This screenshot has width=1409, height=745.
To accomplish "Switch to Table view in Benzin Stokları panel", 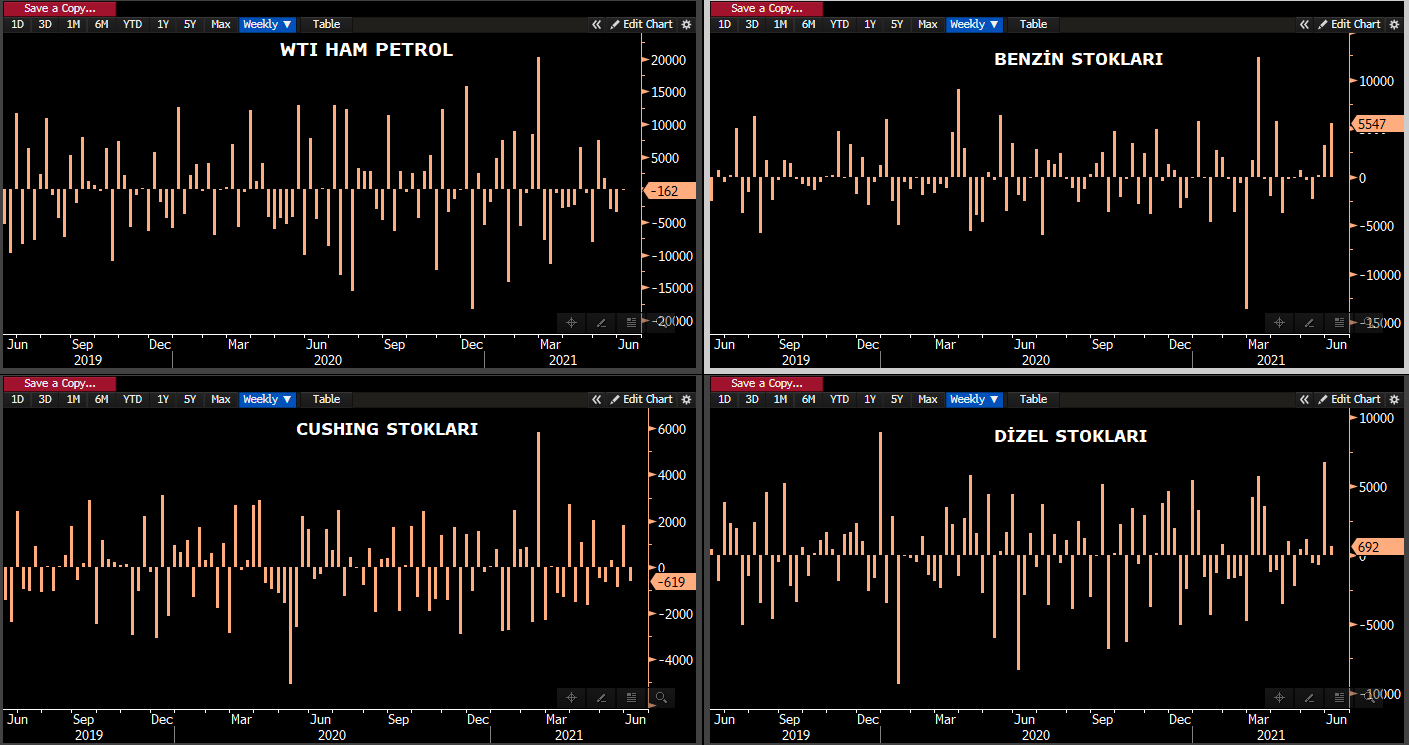I will point(1033,24).
